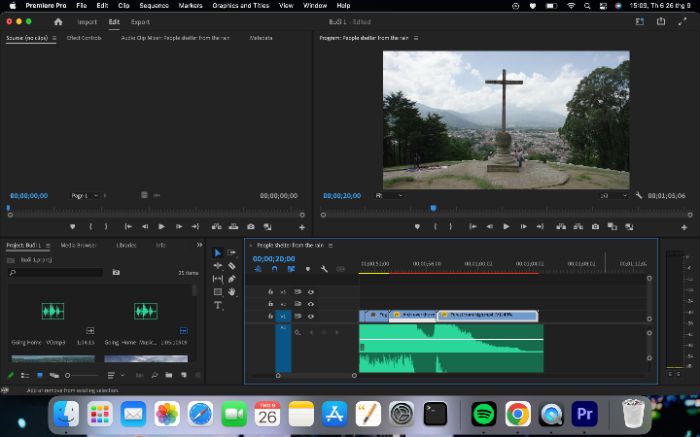Screen dimensions: 700x437
Task: Export frame from Program Monitor
Action: [x=595, y=227]
